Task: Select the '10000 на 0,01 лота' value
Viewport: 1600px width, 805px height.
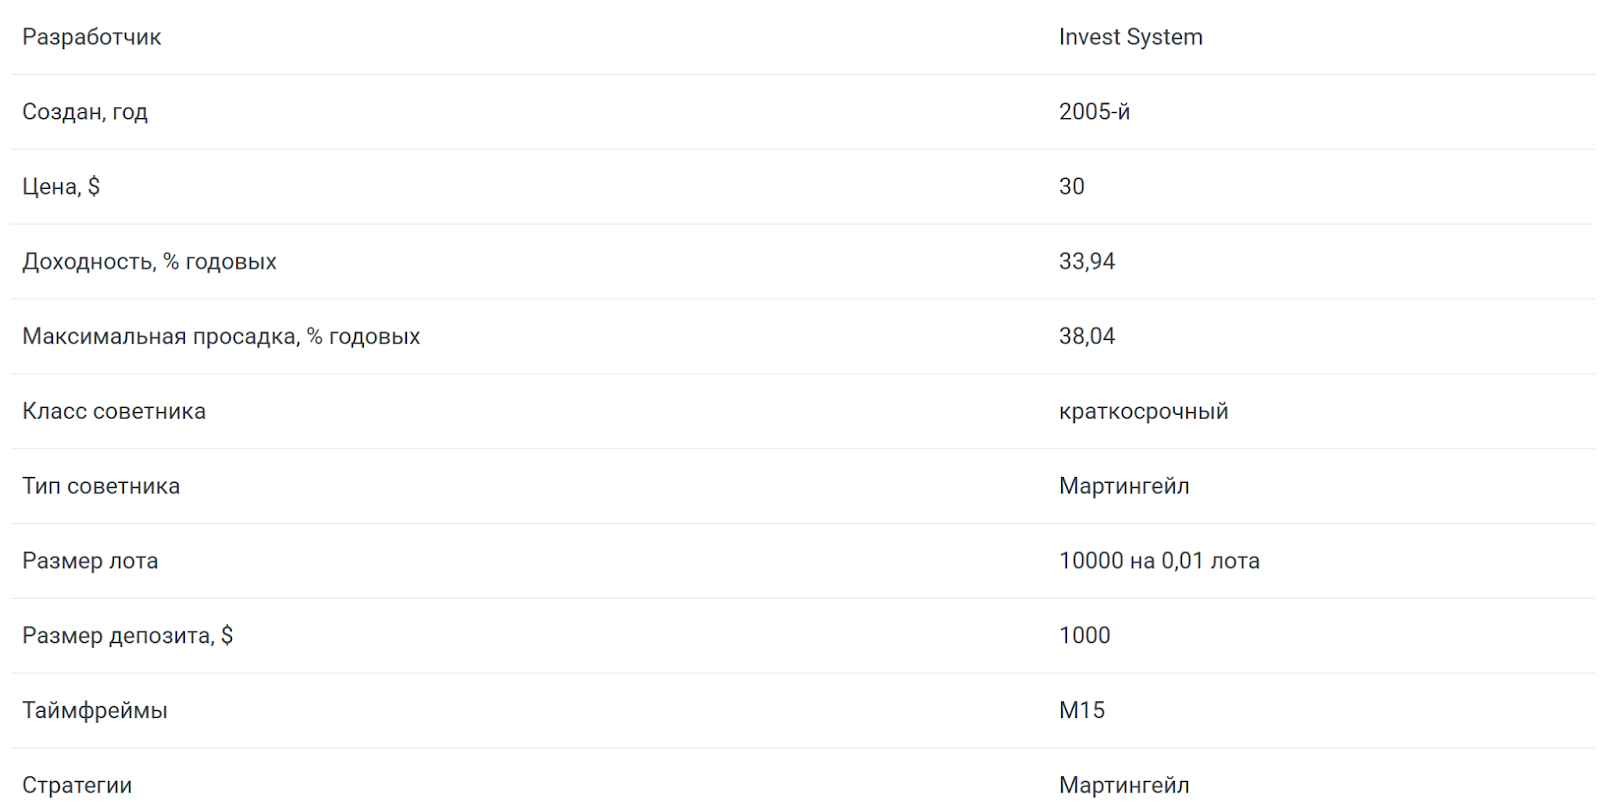Action: 1159,561
